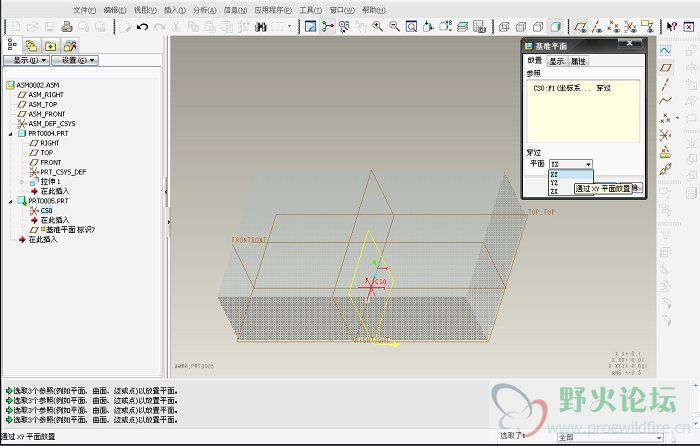Open the folder browser navigator tab
Image resolution: width=700 pixels, height=446 pixels.
[x=32, y=45]
